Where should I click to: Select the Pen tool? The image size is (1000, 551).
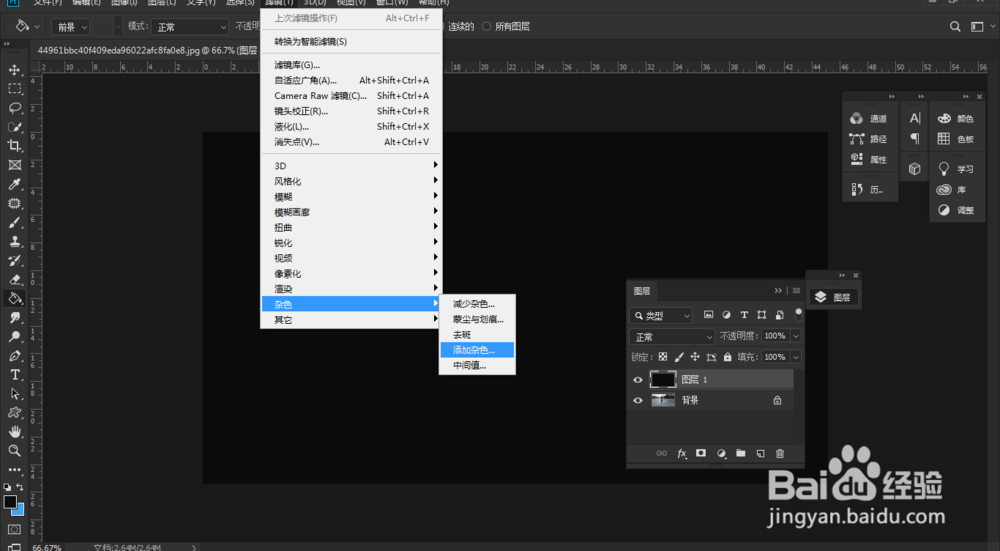[x=15, y=356]
